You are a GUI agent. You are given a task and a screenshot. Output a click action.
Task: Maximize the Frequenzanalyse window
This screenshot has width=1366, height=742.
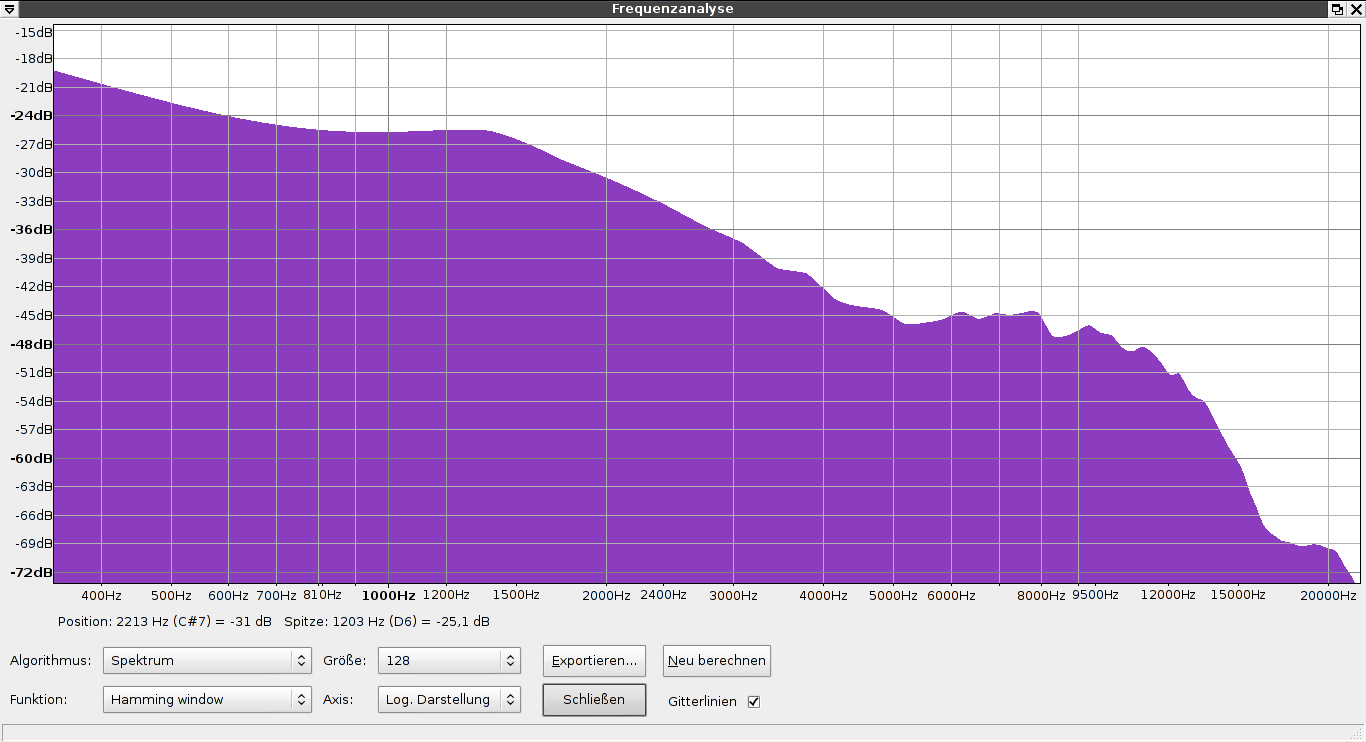click(x=1337, y=8)
